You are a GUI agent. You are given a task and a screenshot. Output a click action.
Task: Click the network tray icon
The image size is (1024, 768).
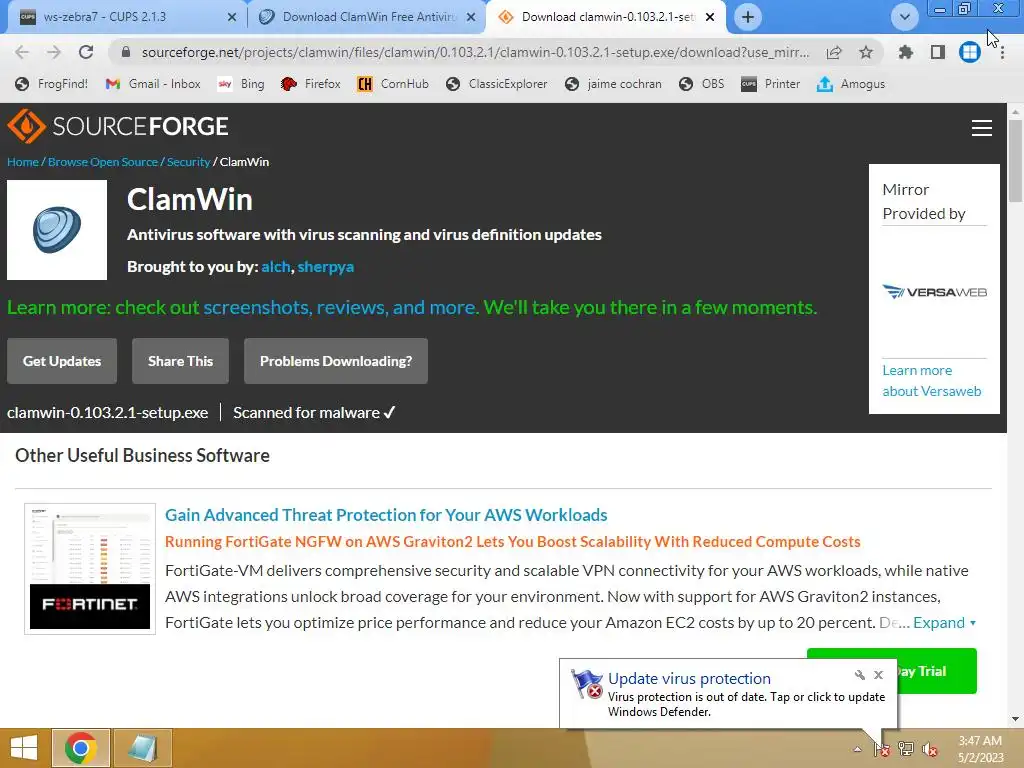(906, 749)
